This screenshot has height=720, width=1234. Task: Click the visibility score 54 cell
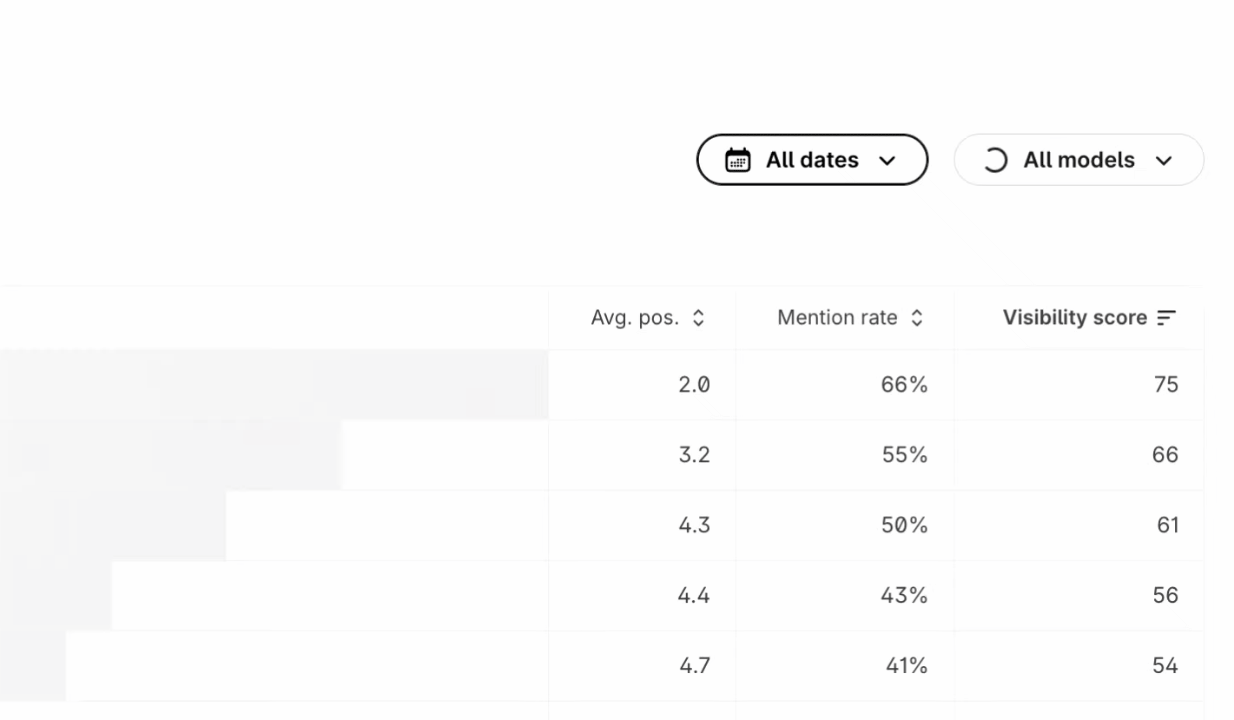pyautogui.click(x=1165, y=665)
